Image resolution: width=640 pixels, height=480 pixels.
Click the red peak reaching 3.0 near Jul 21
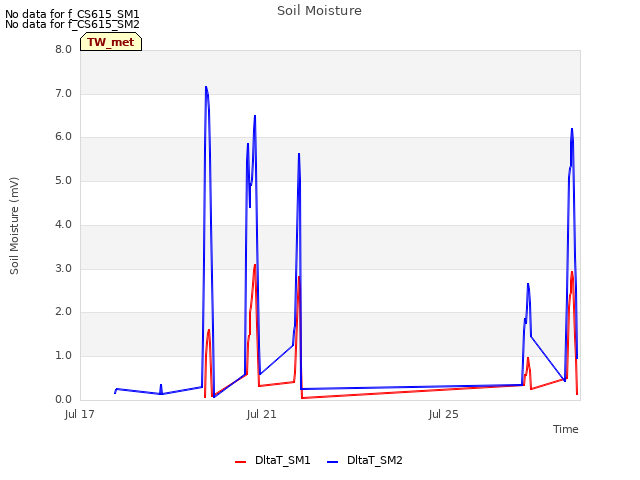tap(255, 265)
